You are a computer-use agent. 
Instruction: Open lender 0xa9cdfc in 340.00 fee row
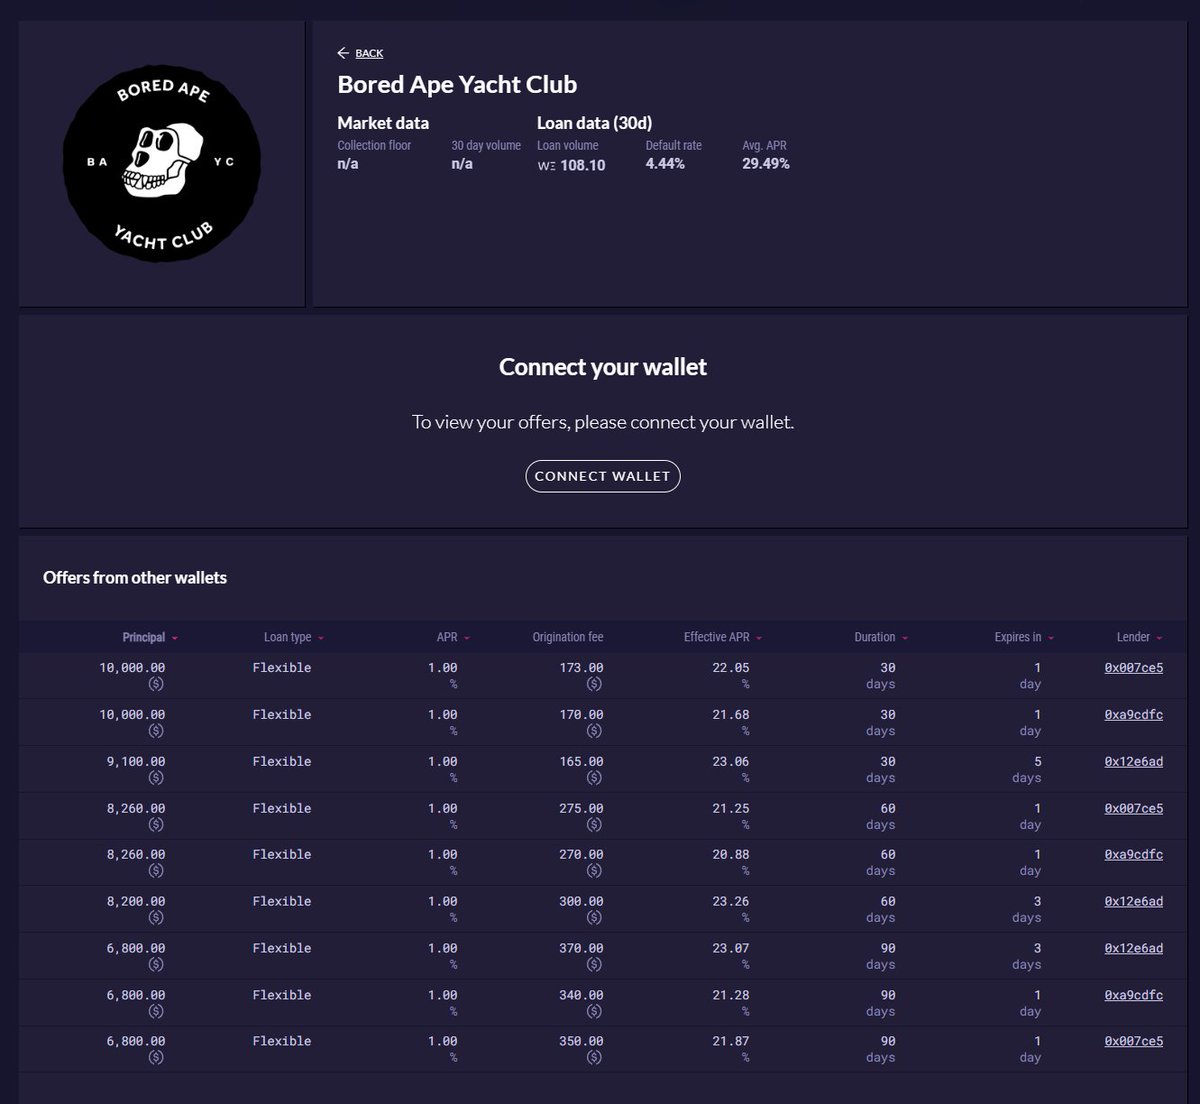[x=1134, y=996]
